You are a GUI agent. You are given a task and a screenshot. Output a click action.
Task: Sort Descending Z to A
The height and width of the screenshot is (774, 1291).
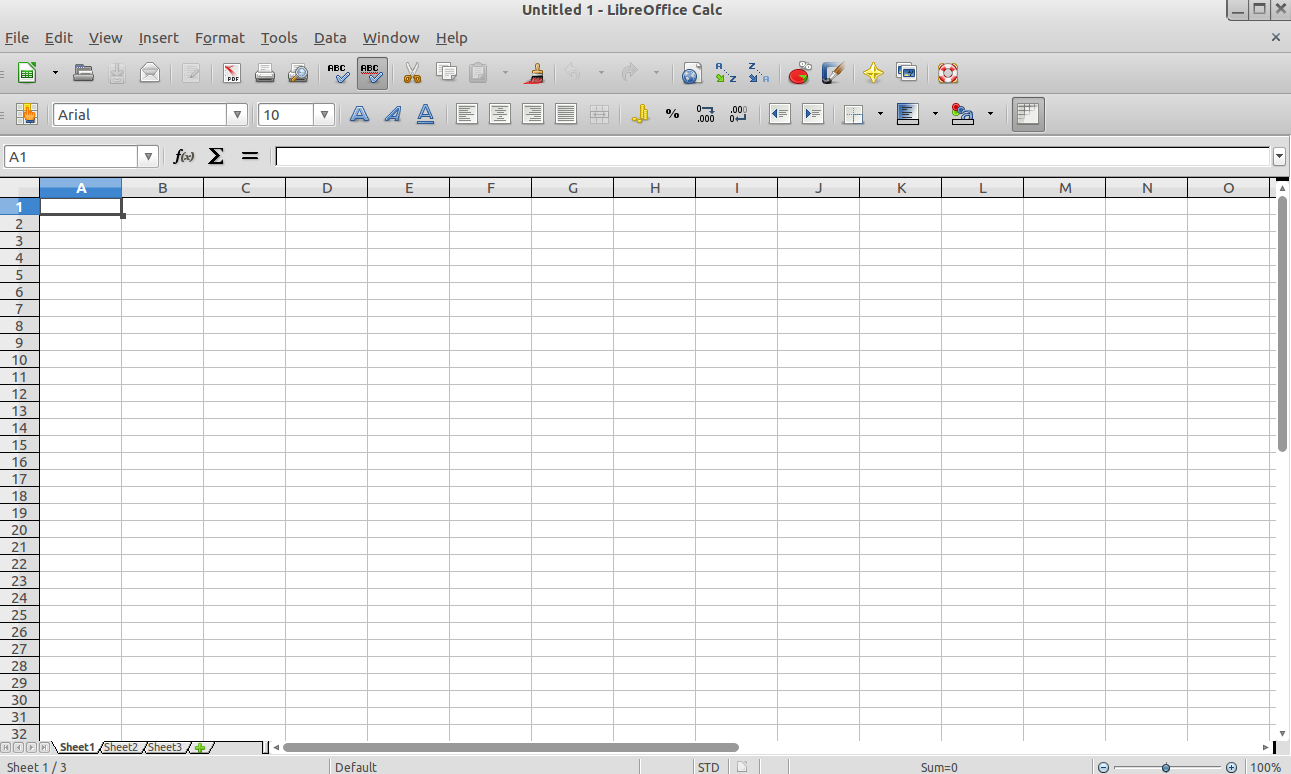759,73
